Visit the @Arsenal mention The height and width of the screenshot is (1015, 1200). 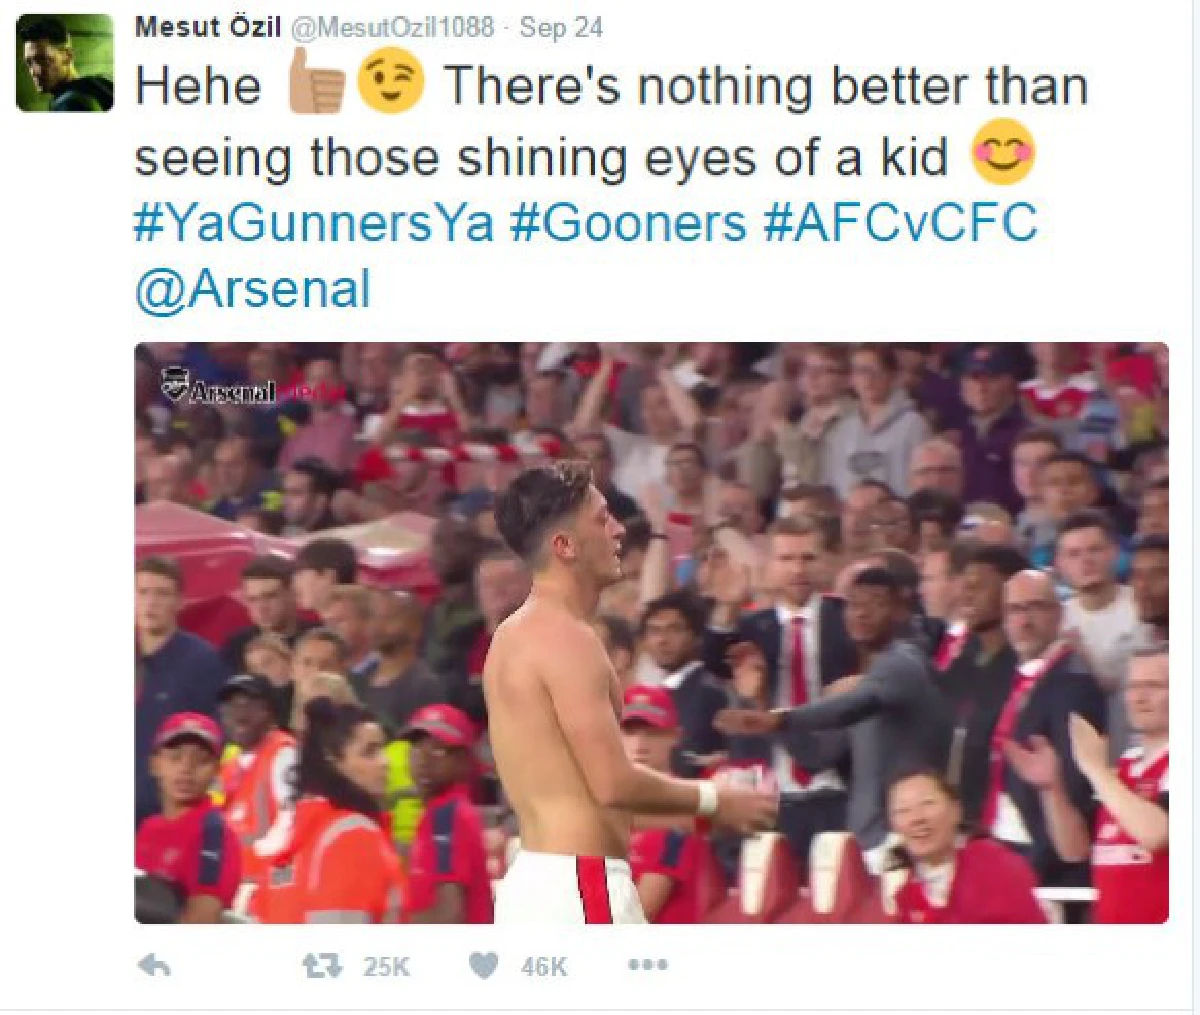click(x=252, y=289)
